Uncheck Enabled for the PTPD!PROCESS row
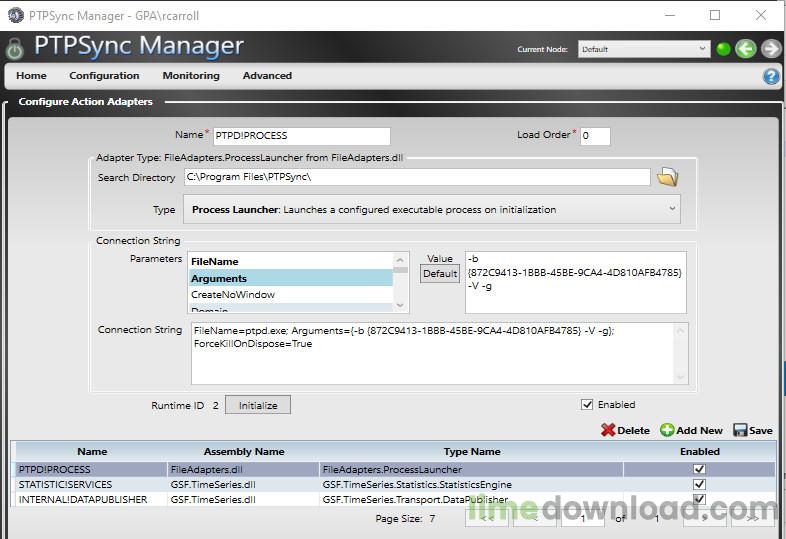Screen dimensions: 786x539 (699, 469)
